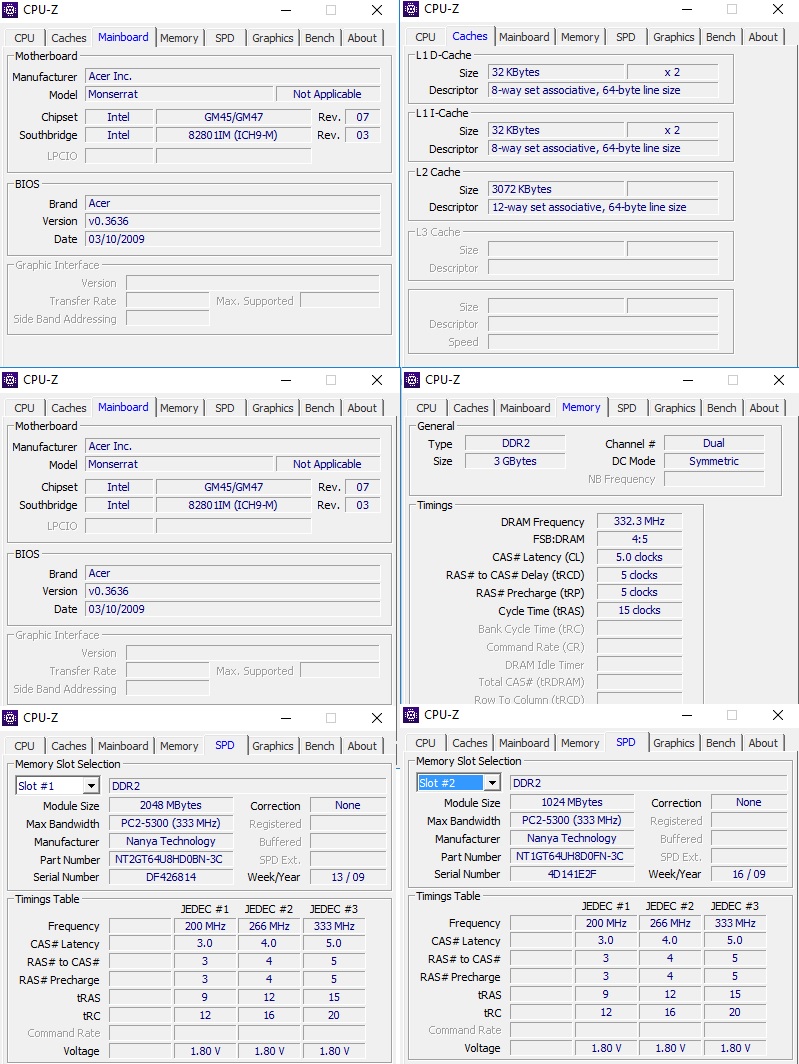Open Memory tab in the Slot #1 SPD window
This screenshot has height=1064, width=799.
179,746
